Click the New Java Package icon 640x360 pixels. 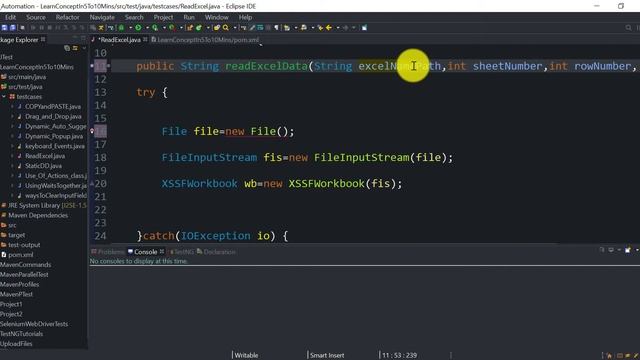(190, 28)
